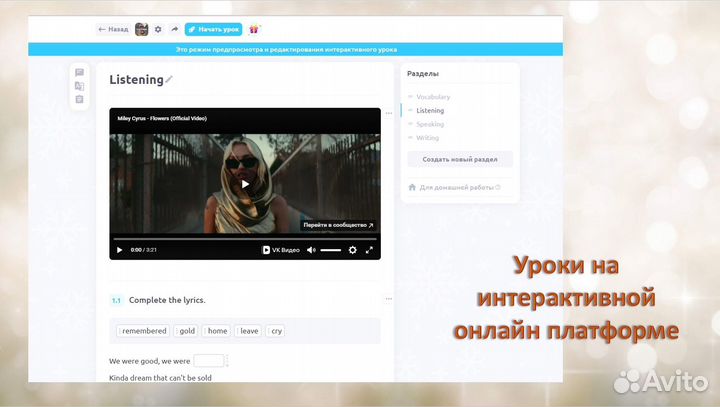Click the 0:00 / 3:21 video time display
The height and width of the screenshot is (407, 720).
click(x=144, y=250)
